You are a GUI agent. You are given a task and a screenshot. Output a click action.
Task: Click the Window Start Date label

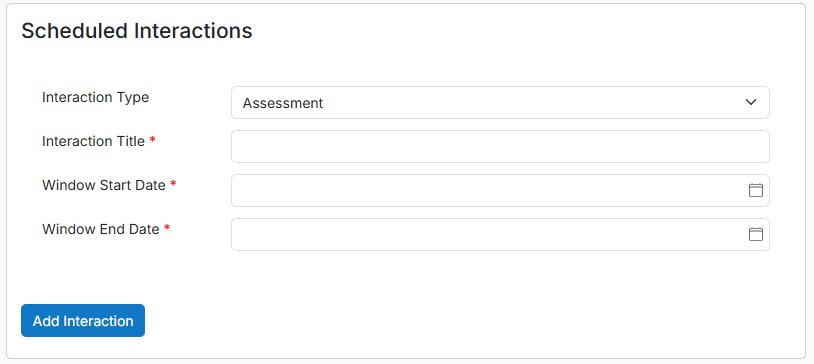(104, 185)
